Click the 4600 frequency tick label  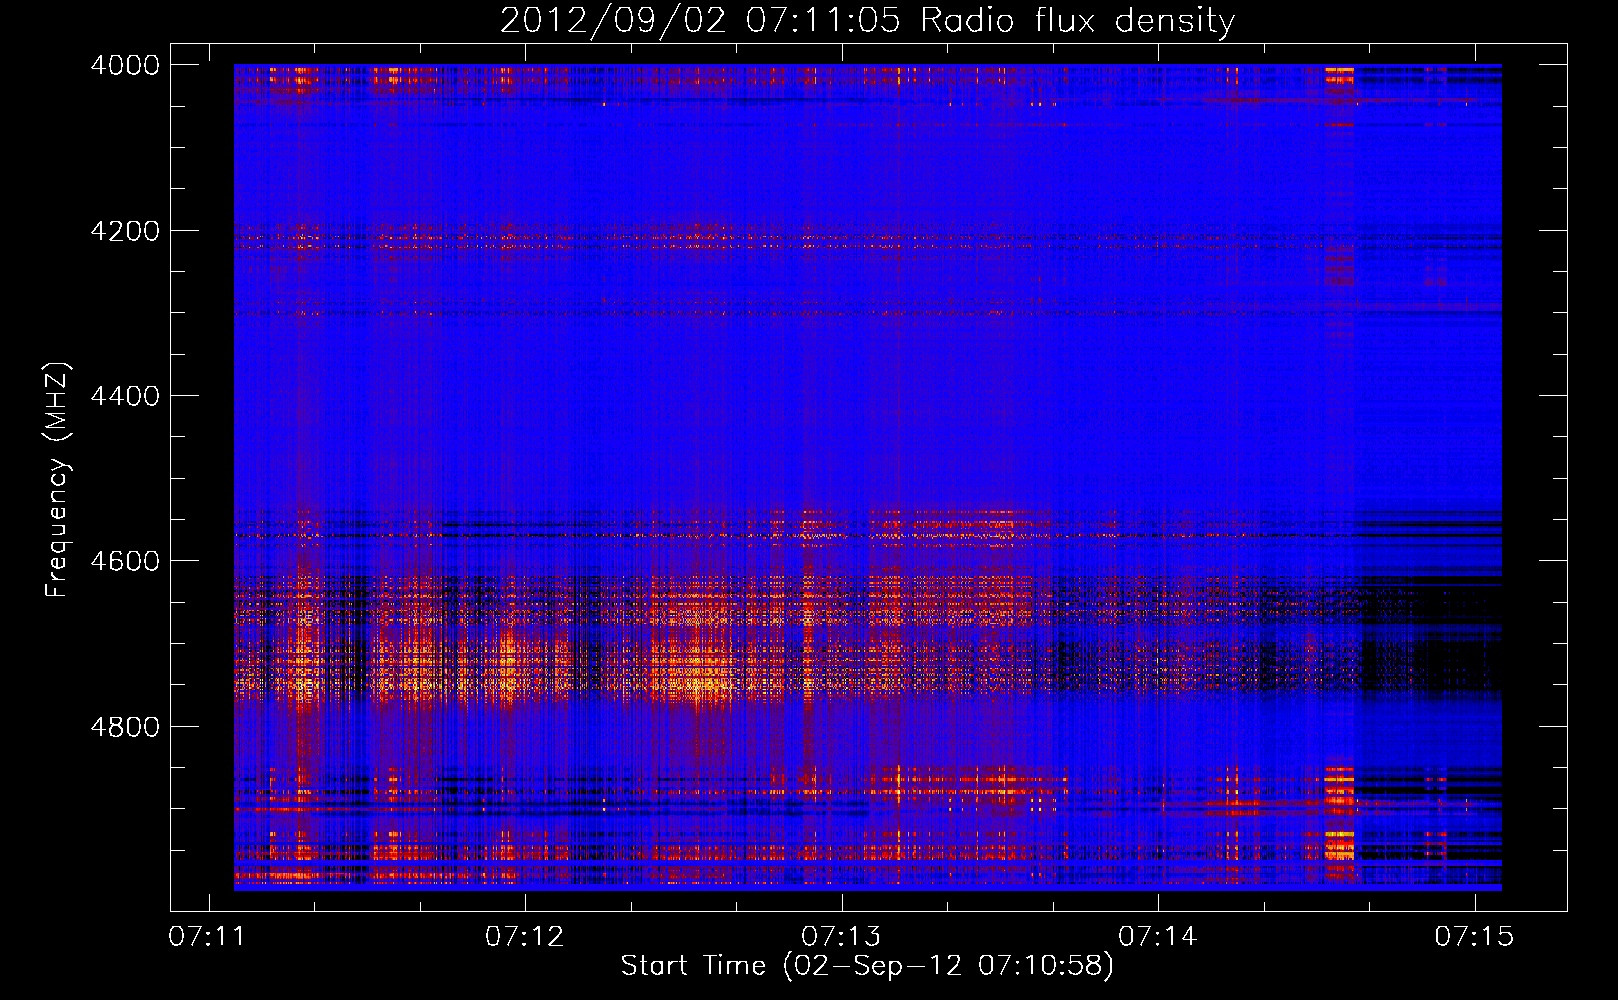(x=125, y=561)
